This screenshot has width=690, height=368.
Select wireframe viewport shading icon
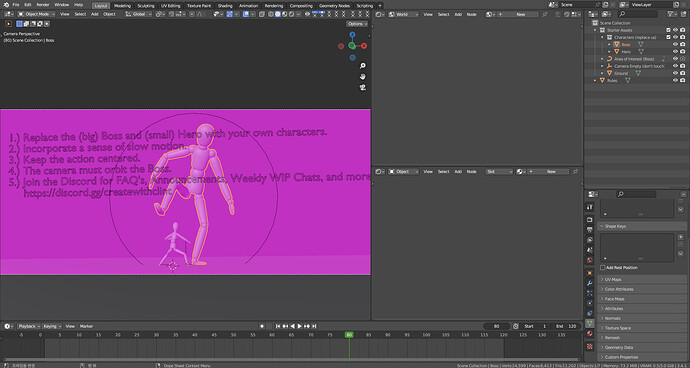[x=271, y=14]
